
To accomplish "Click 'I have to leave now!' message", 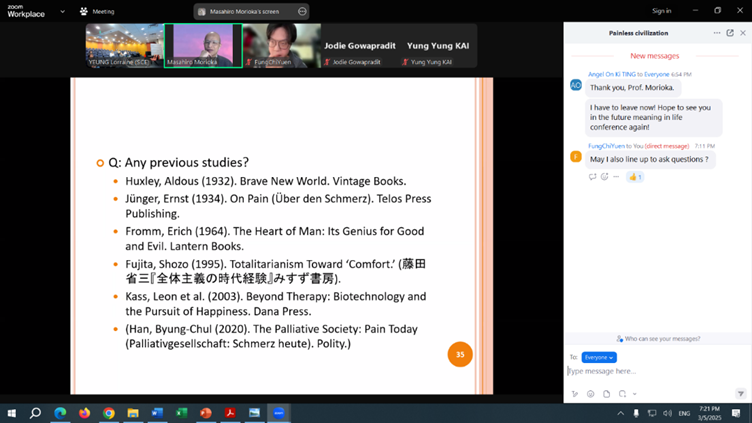I will (653, 118).
